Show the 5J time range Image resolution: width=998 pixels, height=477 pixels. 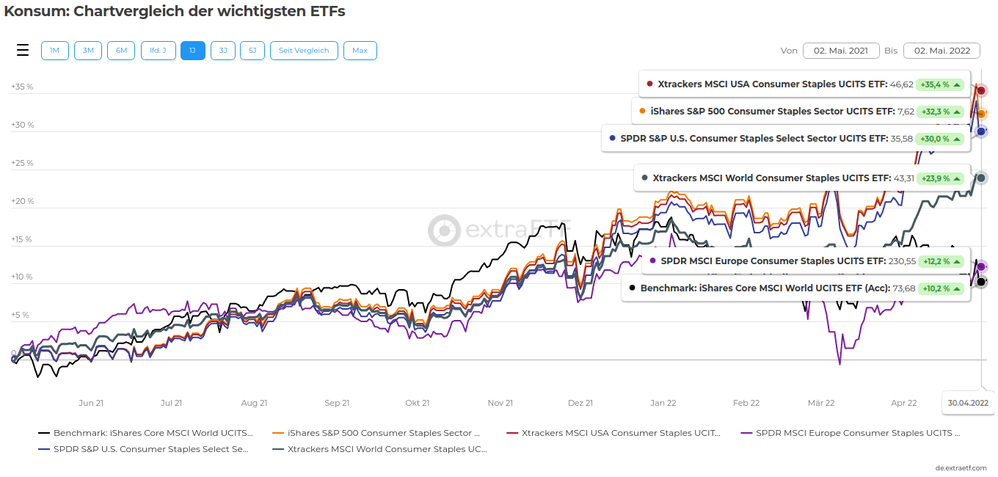coord(252,50)
